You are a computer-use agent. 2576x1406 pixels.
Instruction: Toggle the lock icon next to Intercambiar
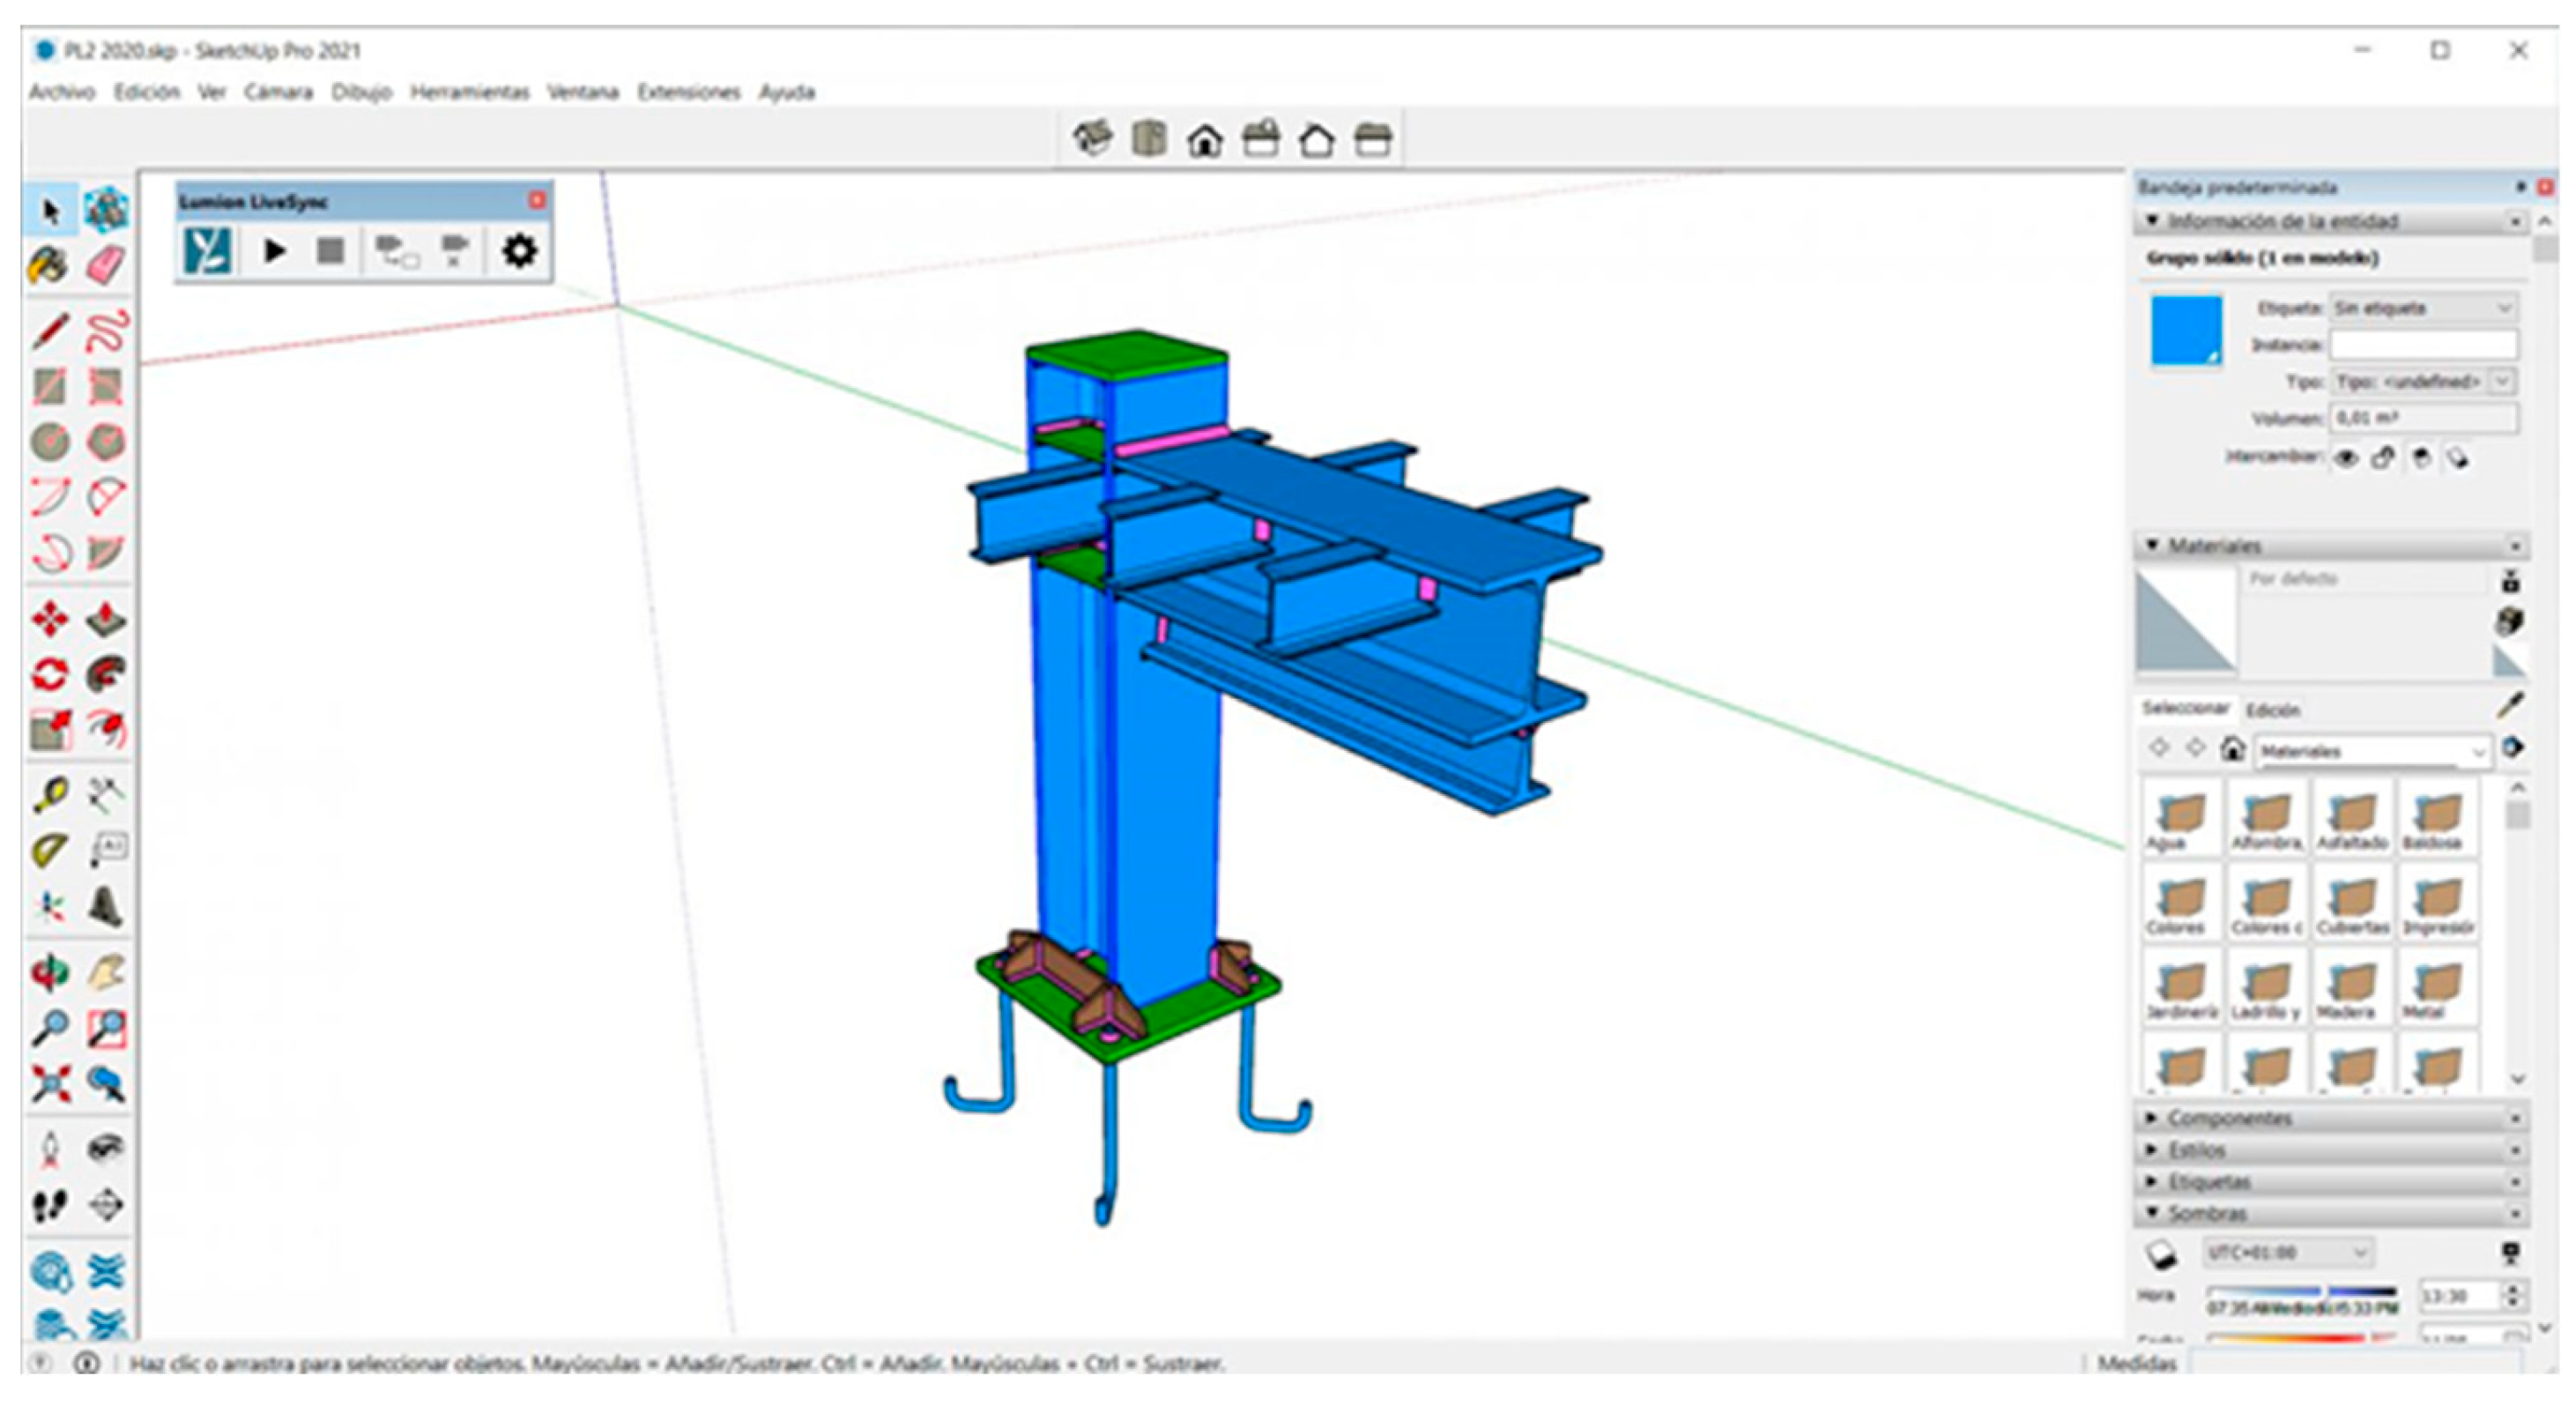click(2383, 458)
